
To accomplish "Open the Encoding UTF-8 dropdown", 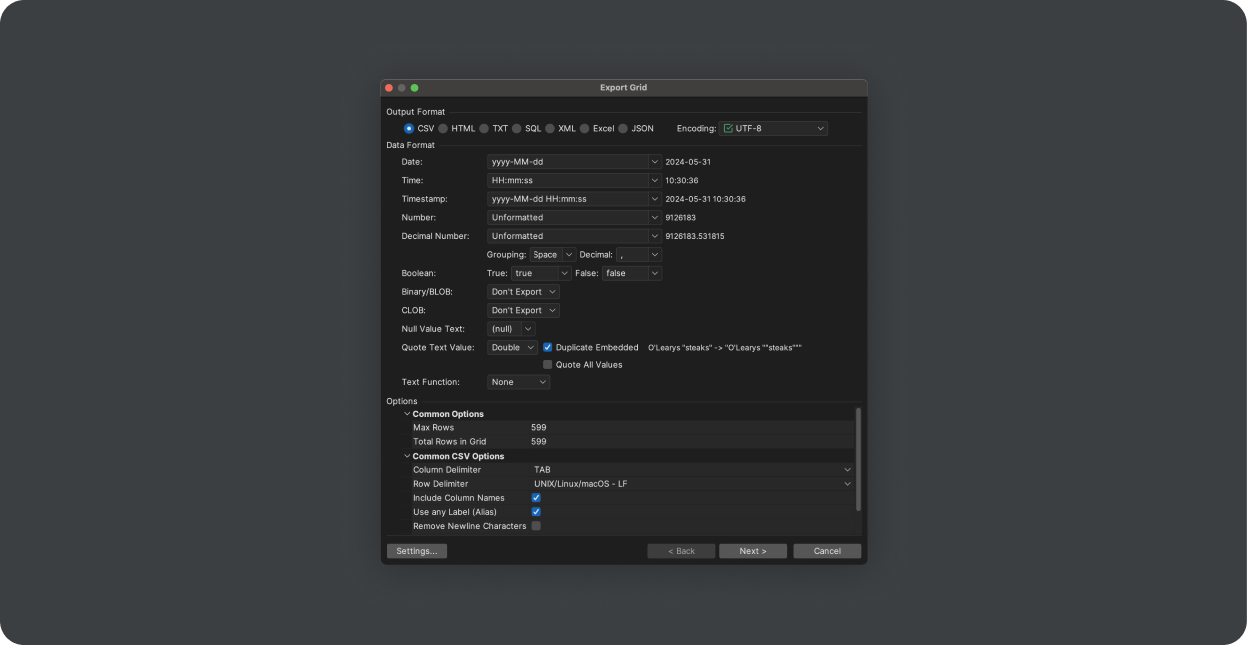I will click(773, 129).
